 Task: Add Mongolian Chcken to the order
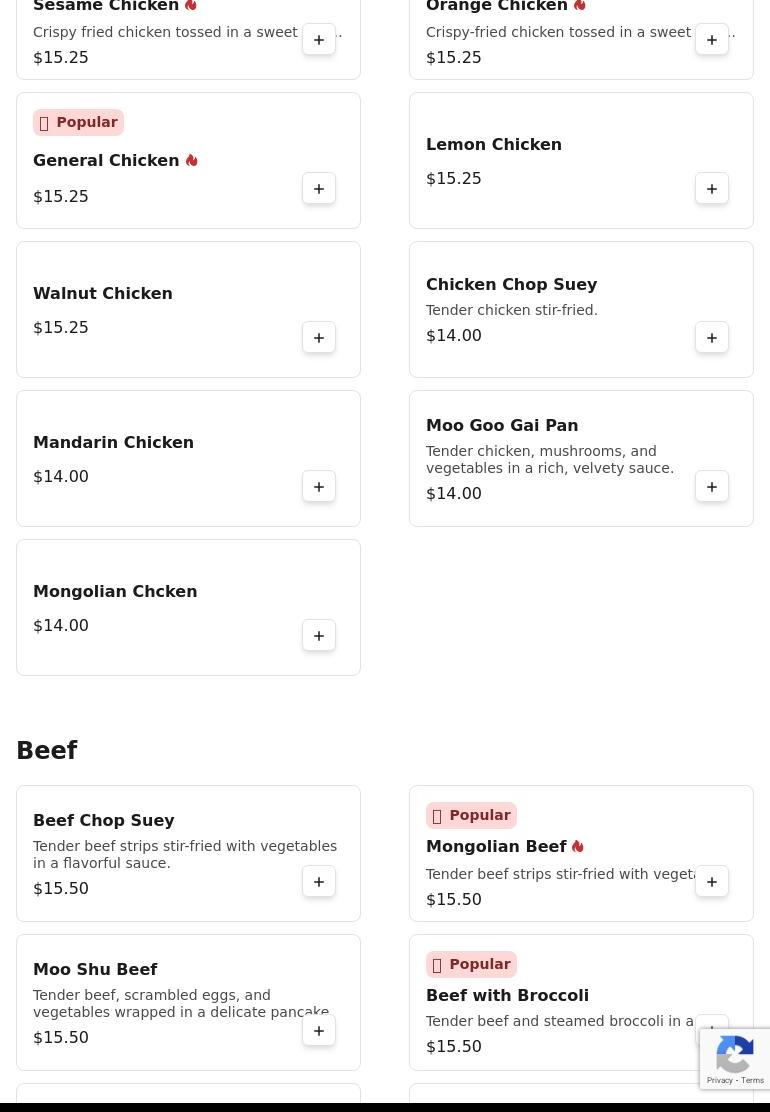pos(319,636)
